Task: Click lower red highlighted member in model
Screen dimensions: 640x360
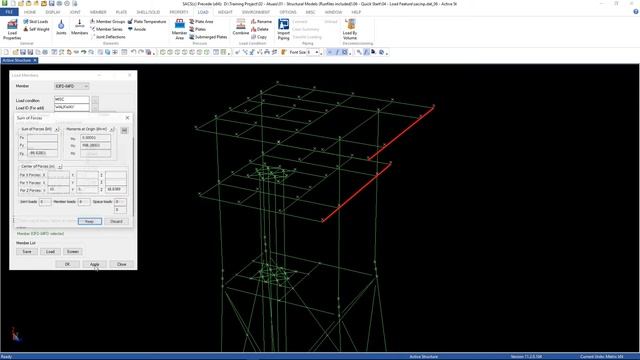Action: pos(356,192)
